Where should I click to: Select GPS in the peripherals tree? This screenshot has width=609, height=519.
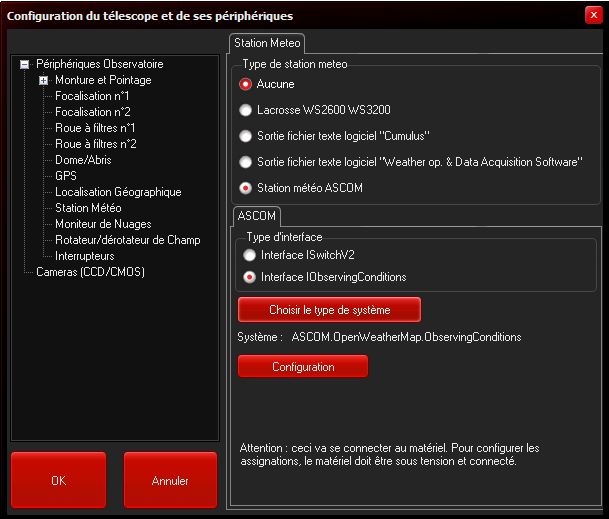coord(66,176)
